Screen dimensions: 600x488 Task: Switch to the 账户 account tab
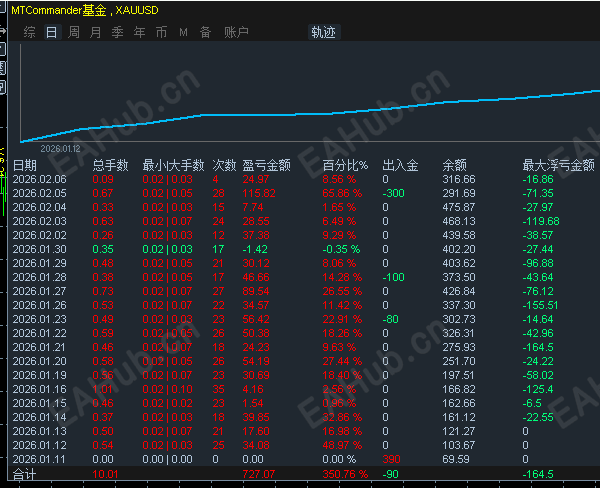coord(236,32)
